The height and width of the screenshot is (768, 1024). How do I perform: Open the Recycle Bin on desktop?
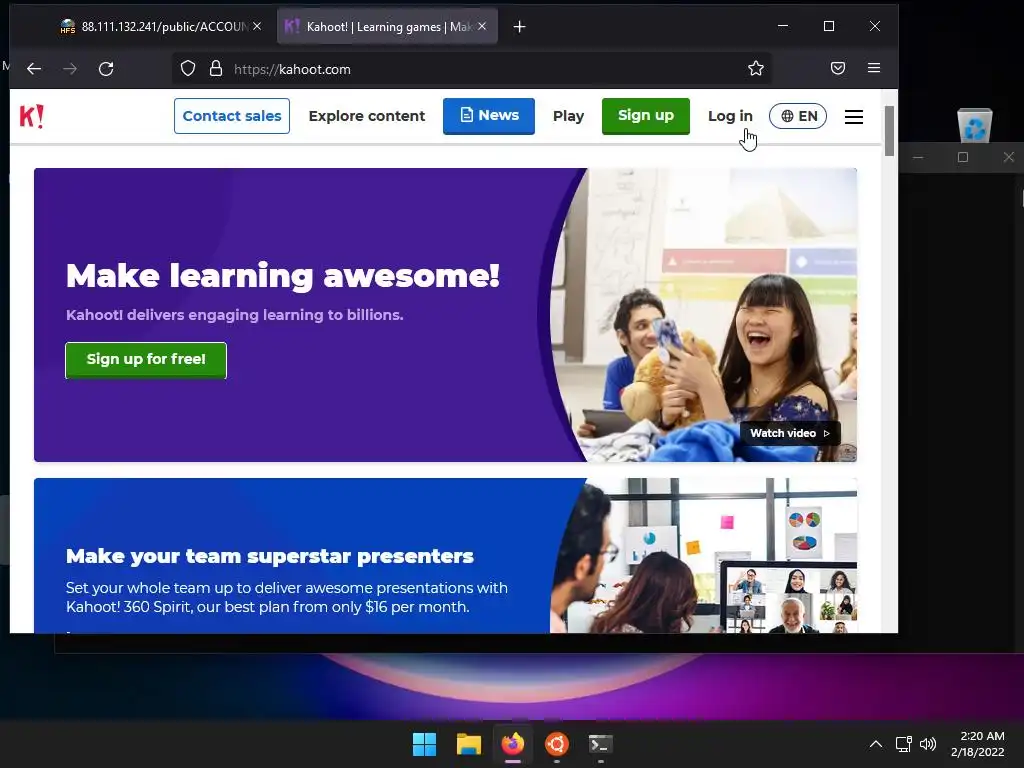click(974, 125)
